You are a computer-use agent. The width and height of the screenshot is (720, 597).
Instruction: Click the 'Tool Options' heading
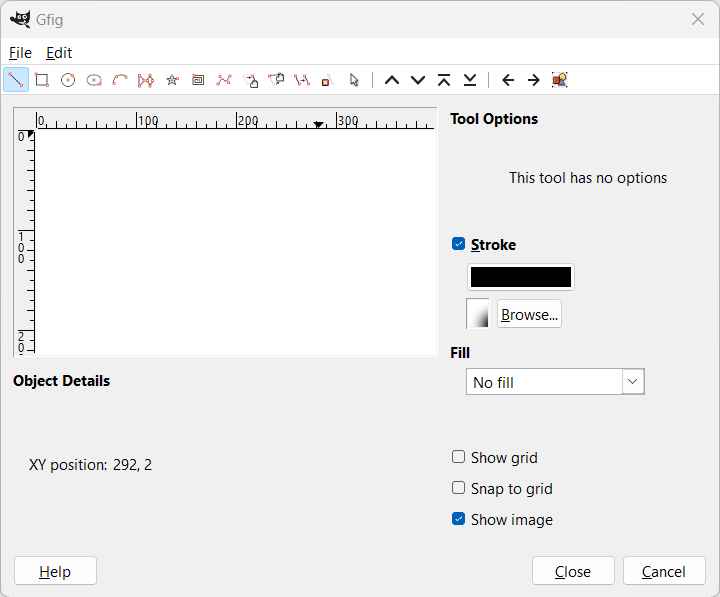click(494, 119)
